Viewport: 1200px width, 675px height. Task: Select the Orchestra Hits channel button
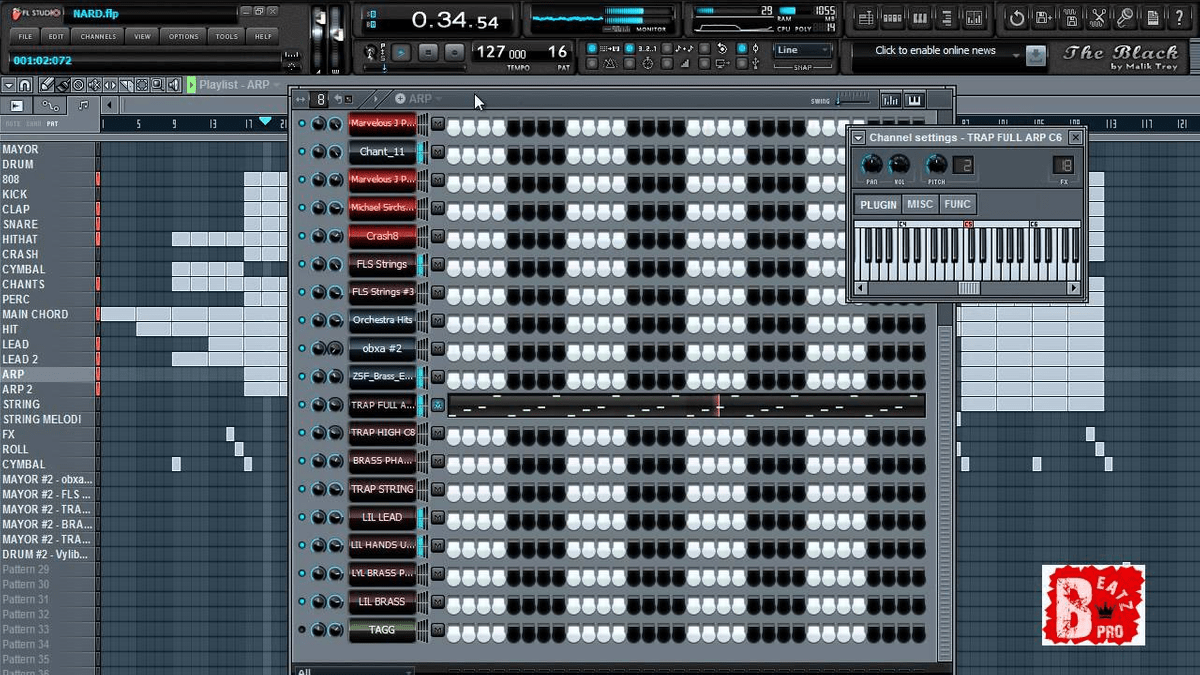(382, 320)
